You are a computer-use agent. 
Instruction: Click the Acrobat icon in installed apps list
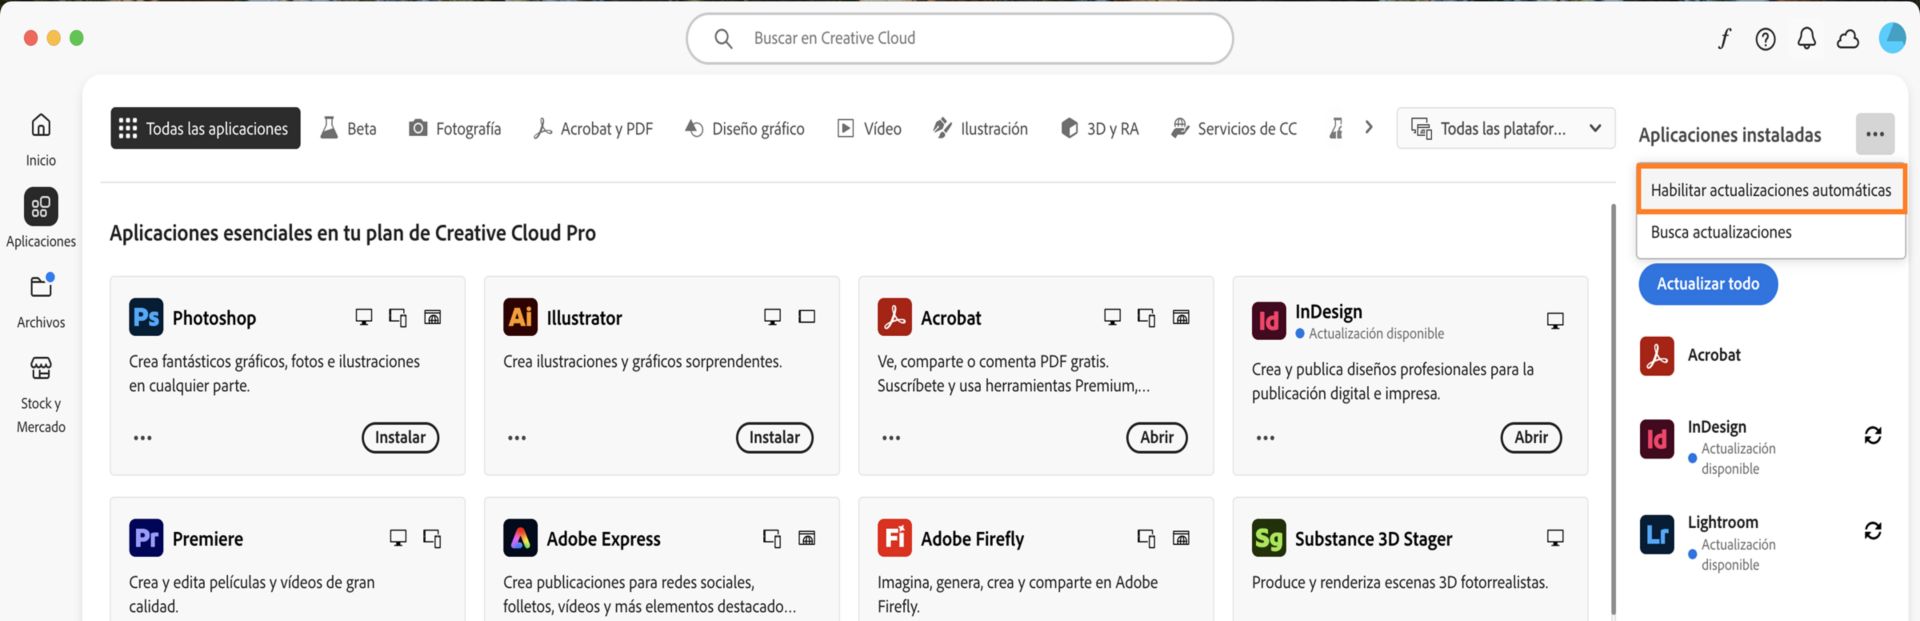click(x=1657, y=356)
